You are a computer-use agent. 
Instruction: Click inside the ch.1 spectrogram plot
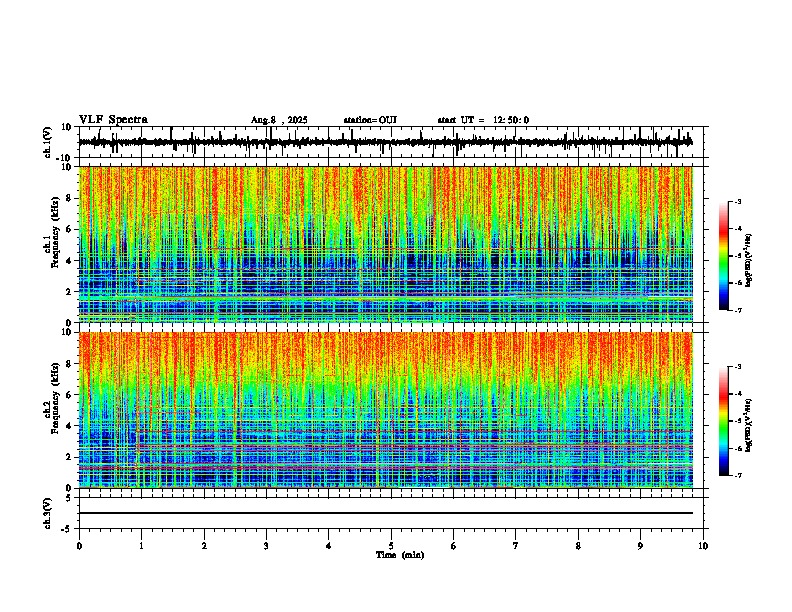pos(386,244)
